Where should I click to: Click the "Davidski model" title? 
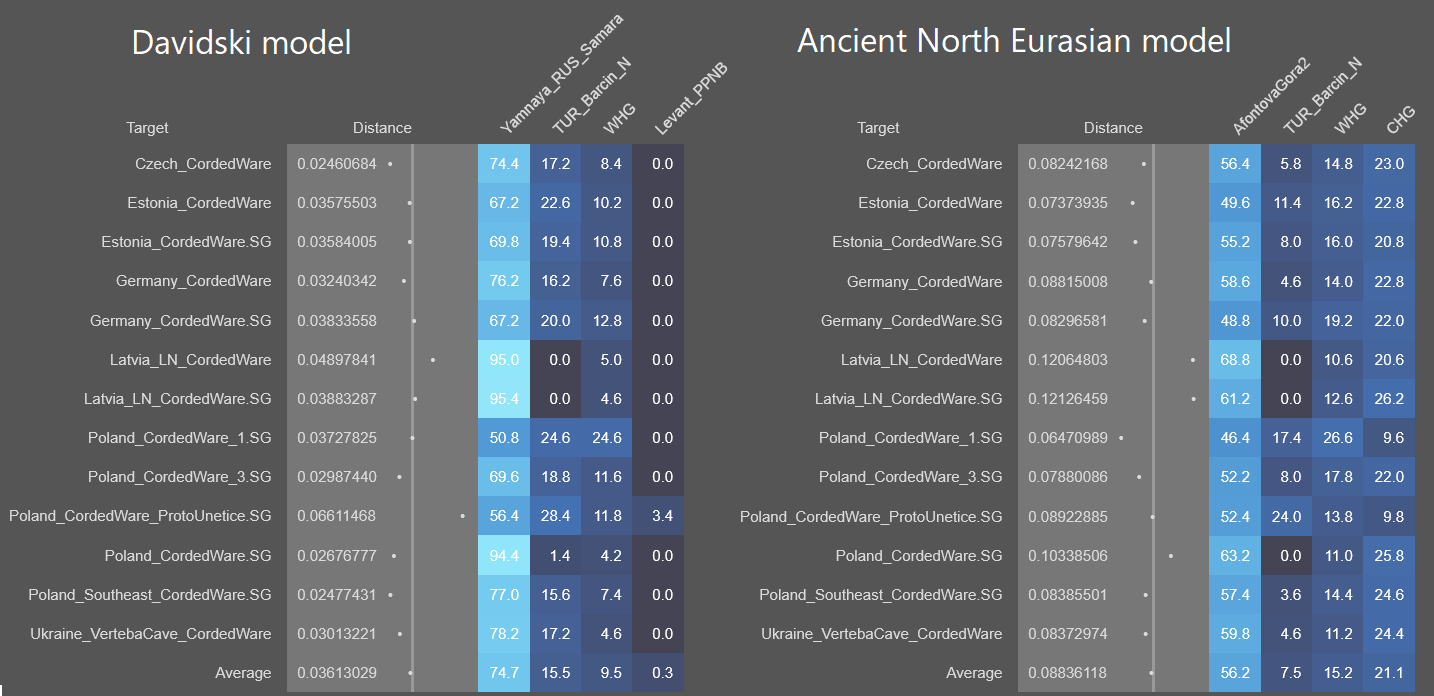coord(241,43)
